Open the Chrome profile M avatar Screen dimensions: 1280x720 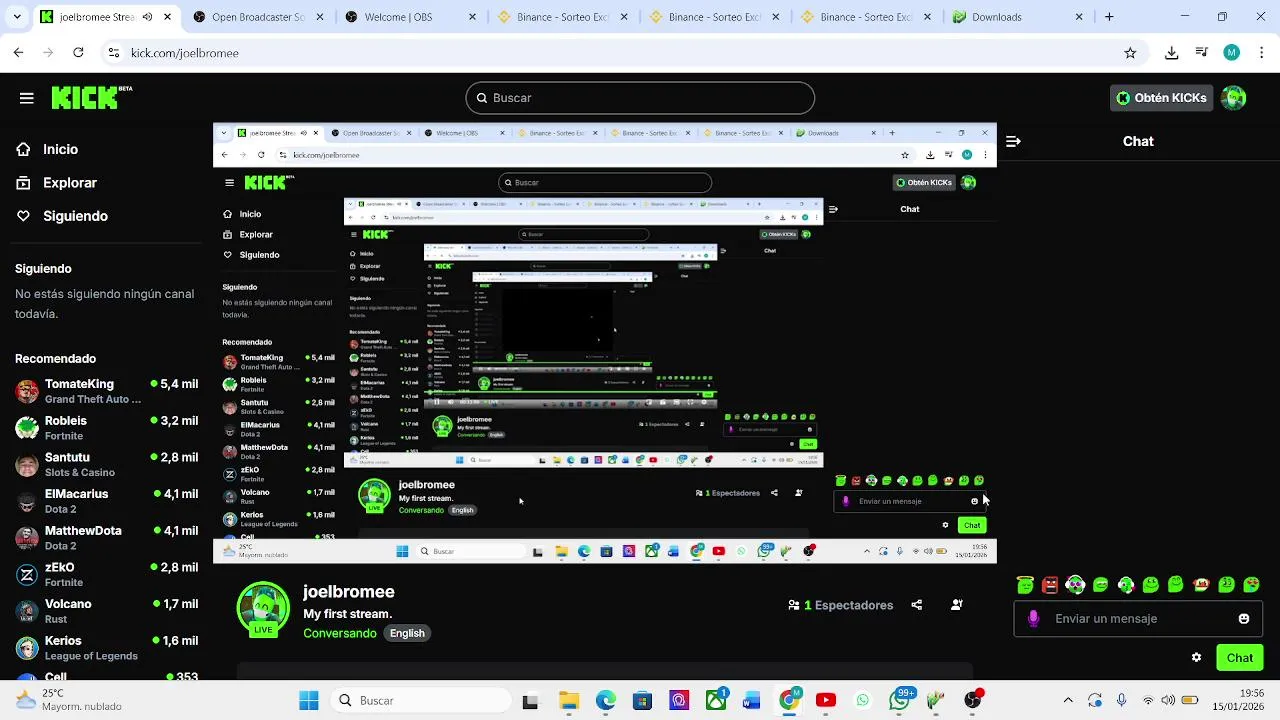pos(1232,53)
